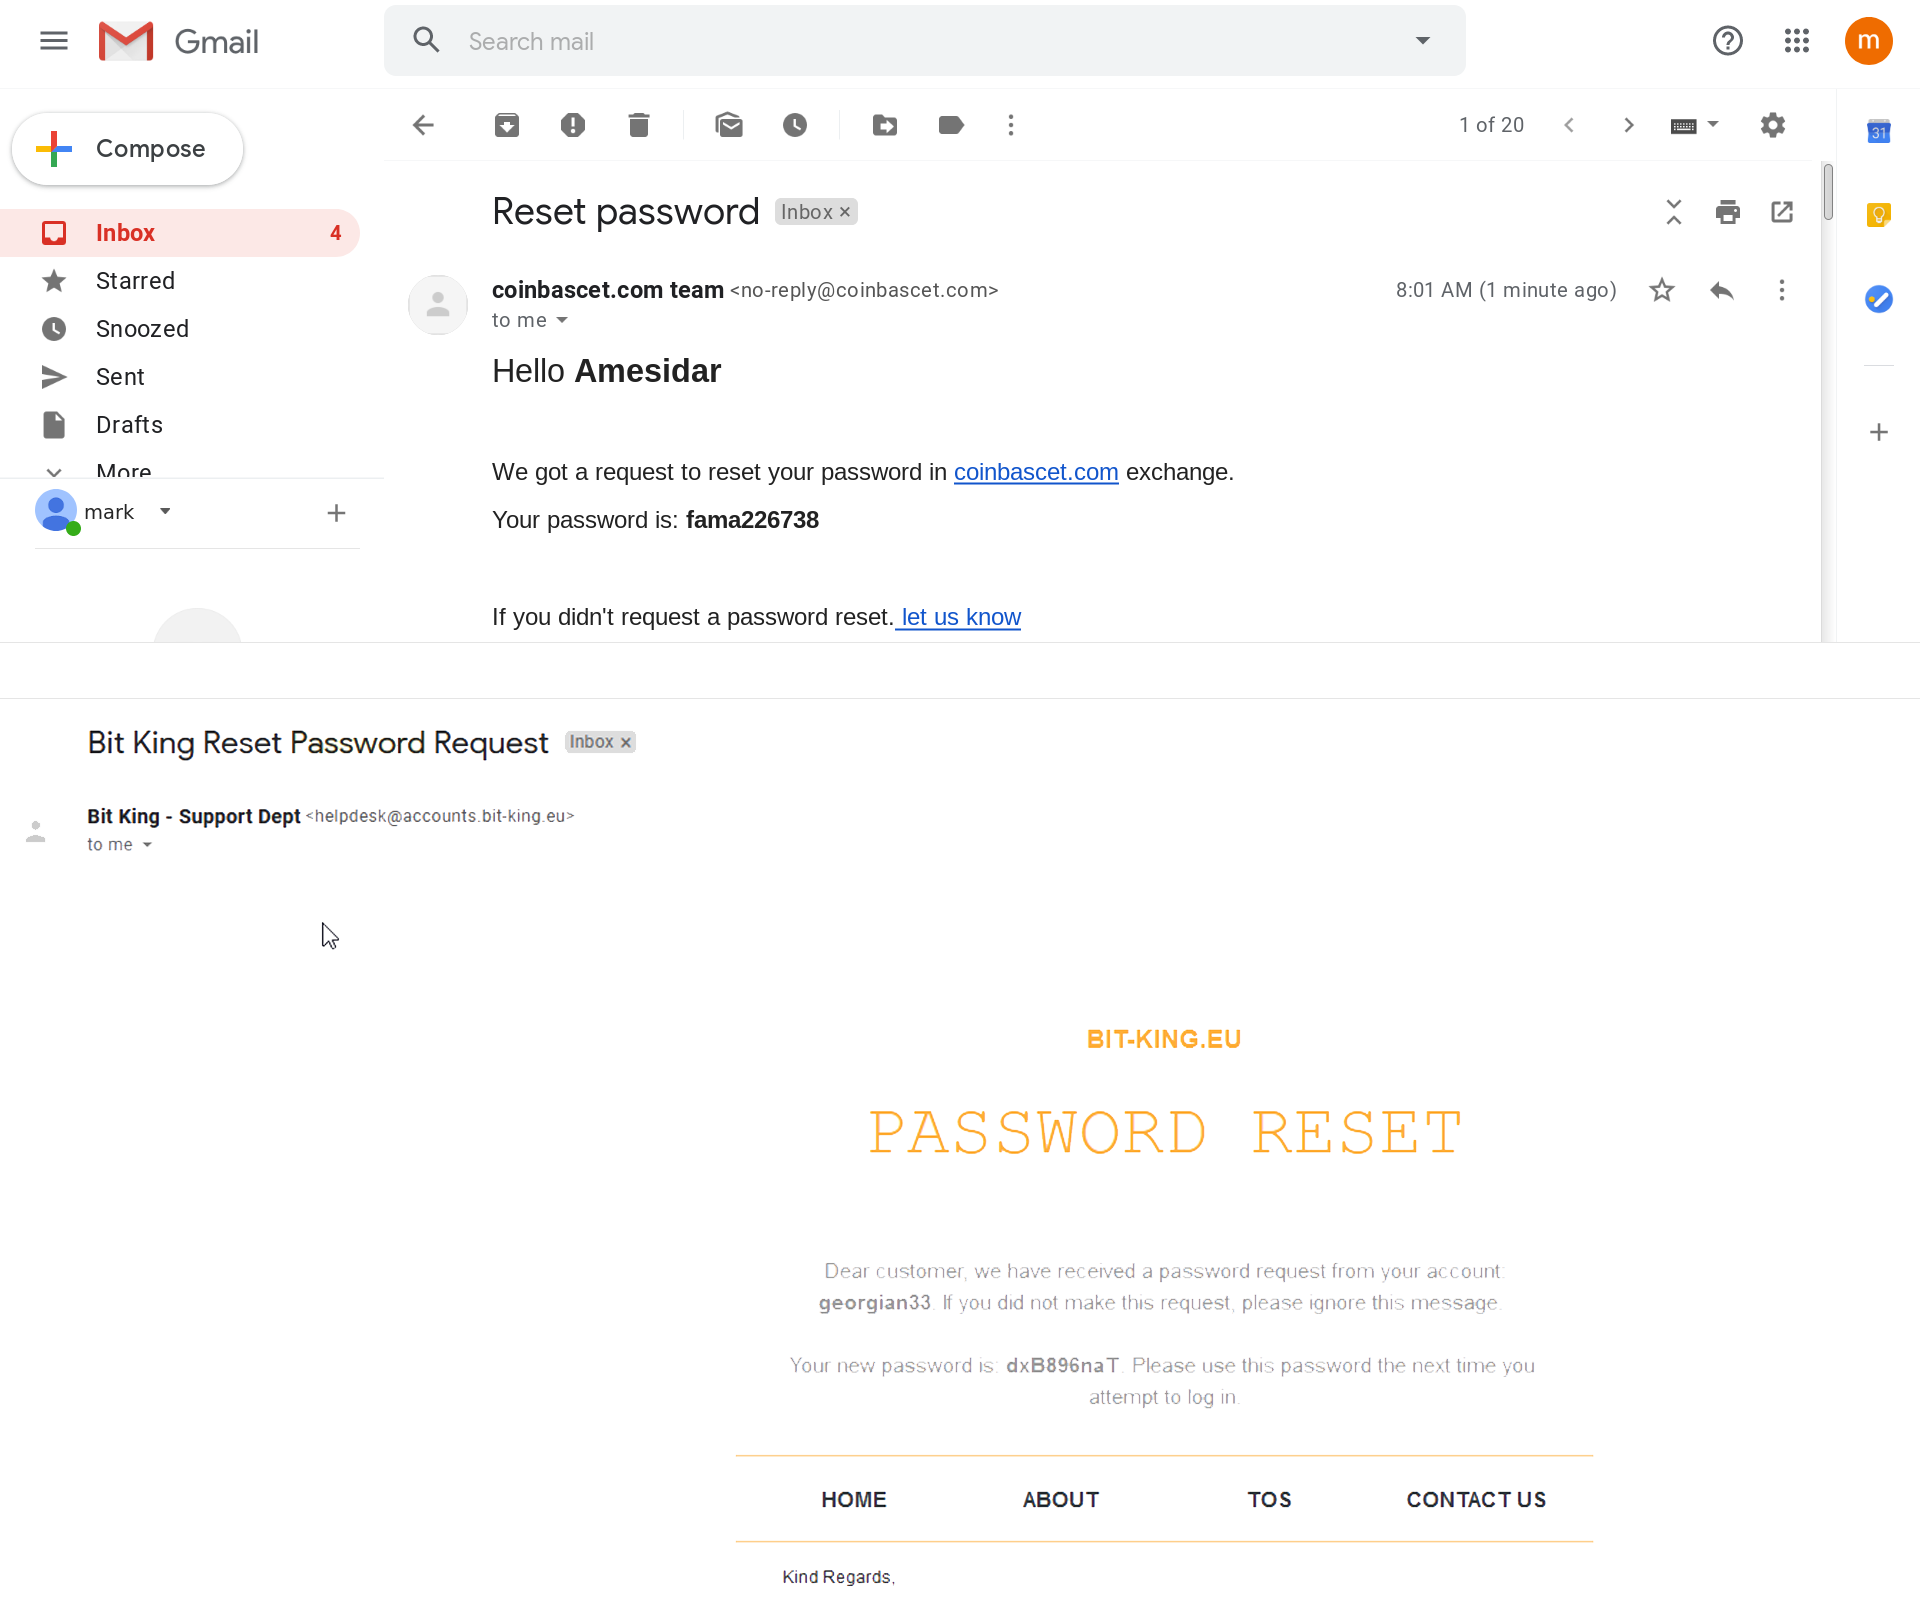Click the archive icon in Gmail toolbar
1920x1605 pixels.
[x=506, y=124]
